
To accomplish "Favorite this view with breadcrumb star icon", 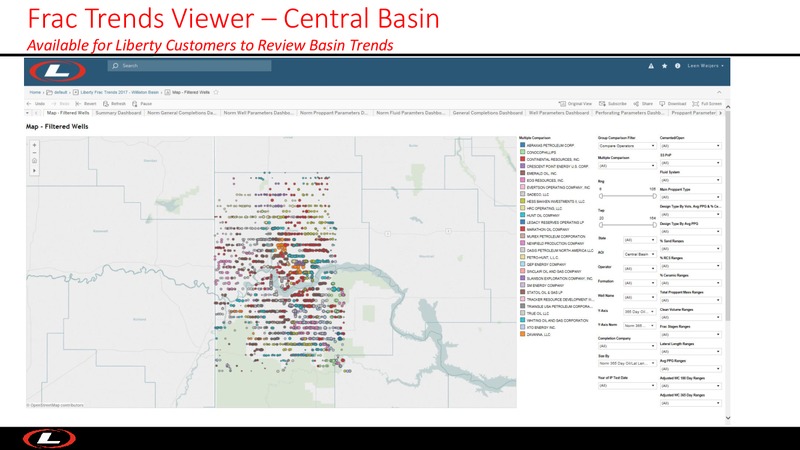I will [x=216, y=92].
